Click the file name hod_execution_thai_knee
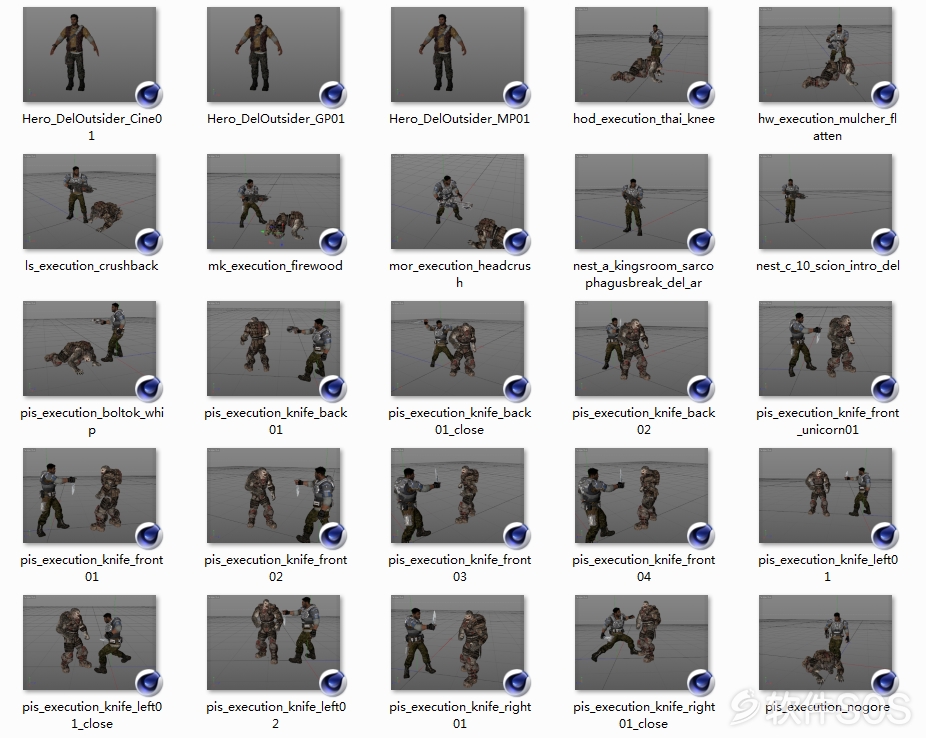 coord(644,119)
